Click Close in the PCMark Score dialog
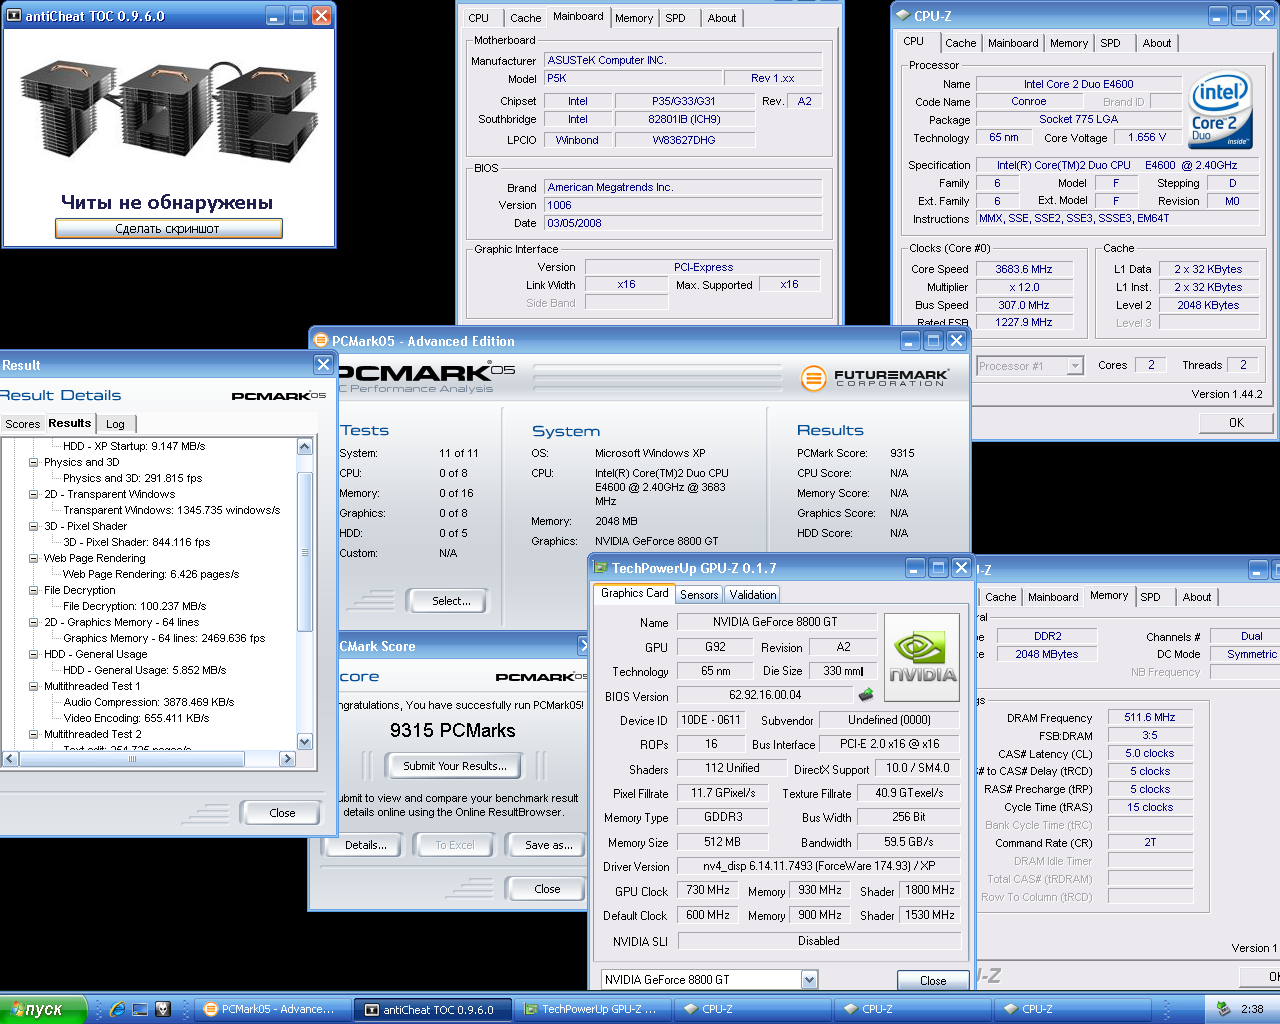The image size is (1280, 1024). [x=547, y=889]
